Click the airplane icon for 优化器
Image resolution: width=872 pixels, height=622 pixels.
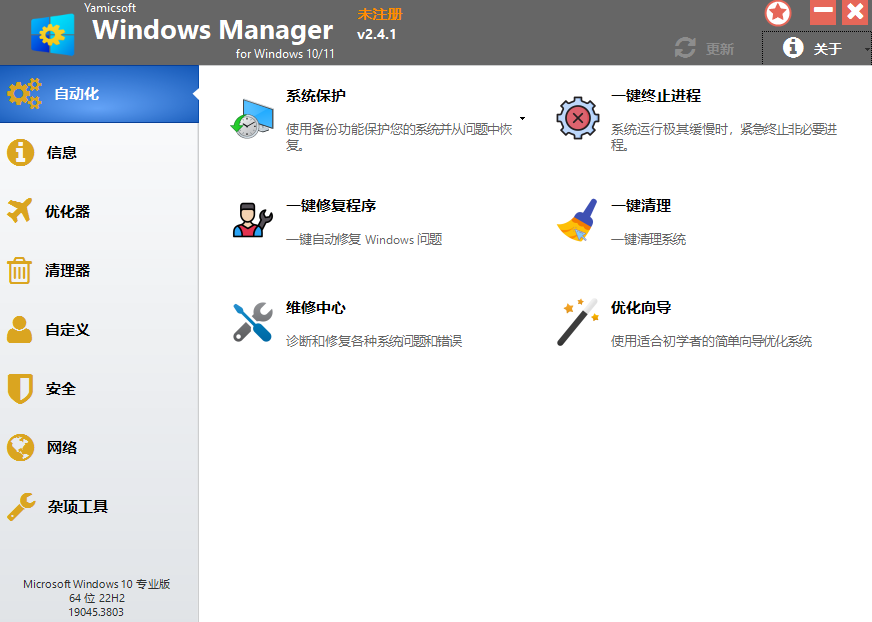(20, 211)
